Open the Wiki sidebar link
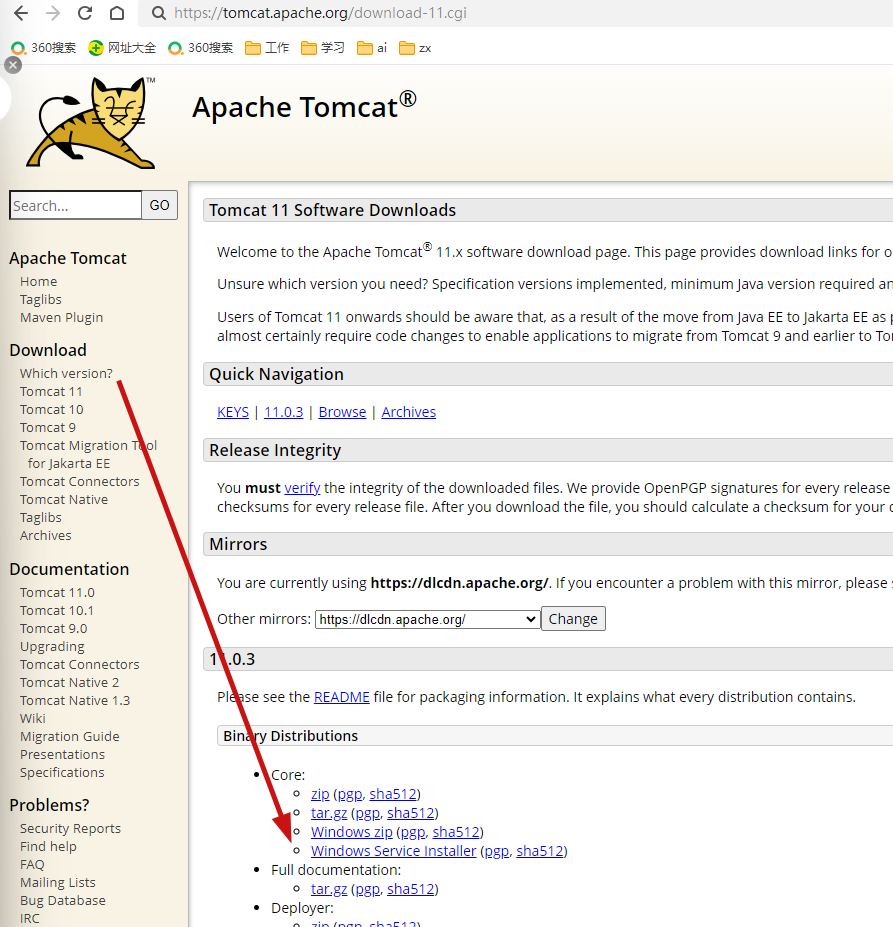The width and height of the screenshot is (893, 927). [x=33, y=718]
